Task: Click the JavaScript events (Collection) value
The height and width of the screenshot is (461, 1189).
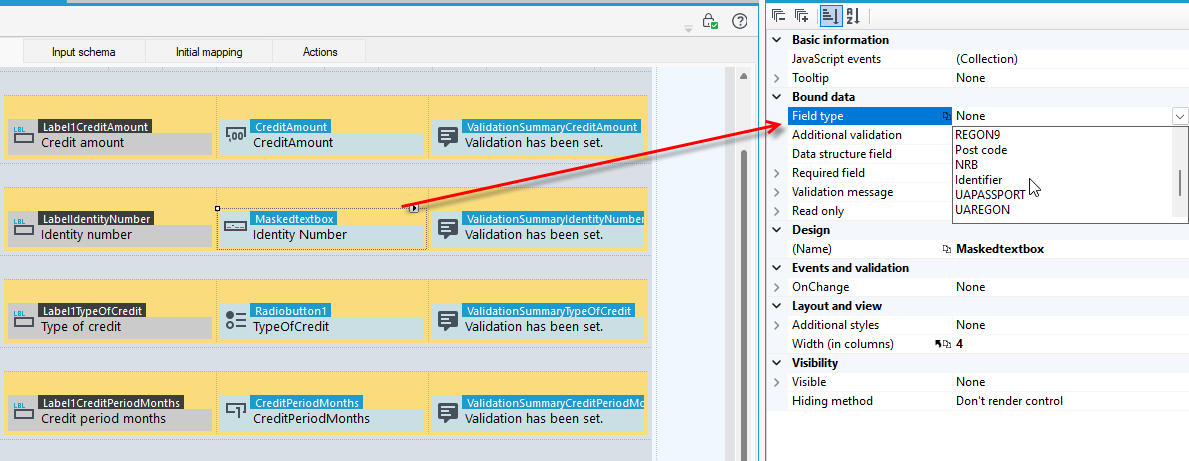Action: coord(987,59)
